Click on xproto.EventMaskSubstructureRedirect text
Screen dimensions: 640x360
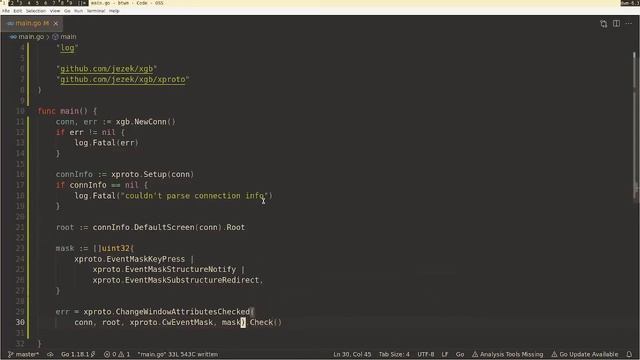(x=176, y=280)
